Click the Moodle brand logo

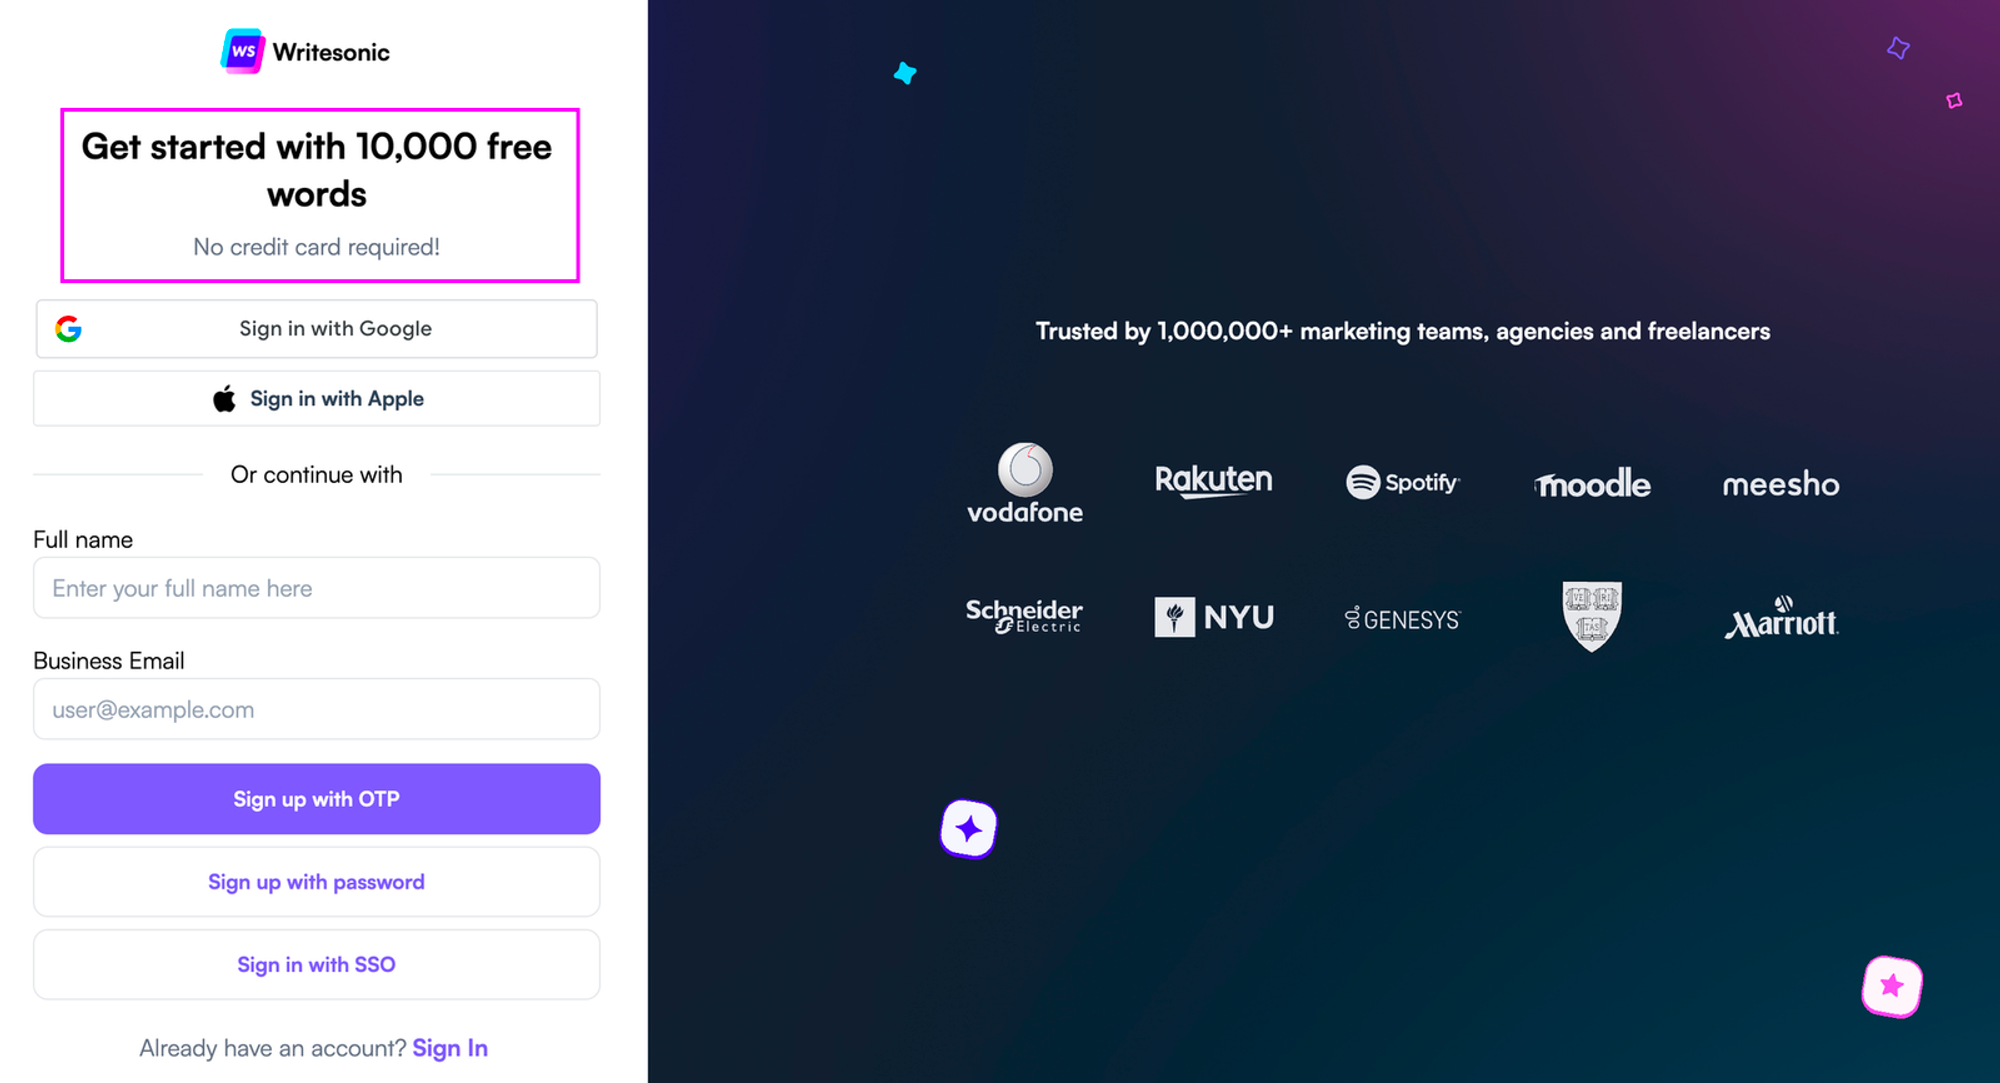(x=1591, y=484)
